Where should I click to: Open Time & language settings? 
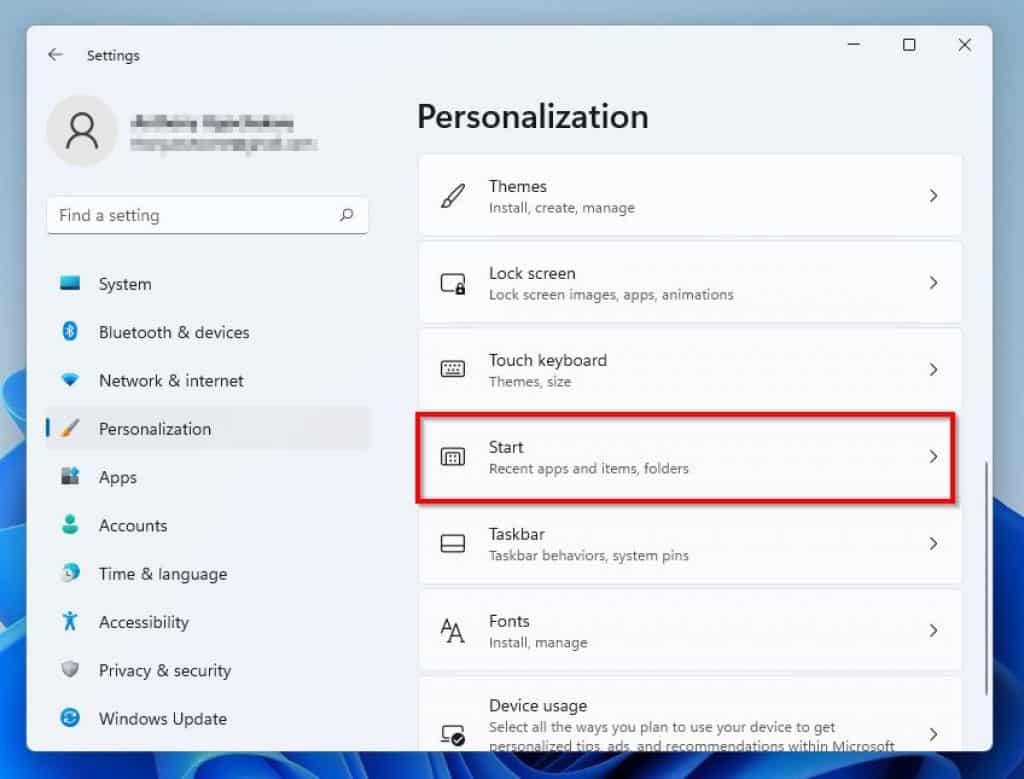coord(207,573)
